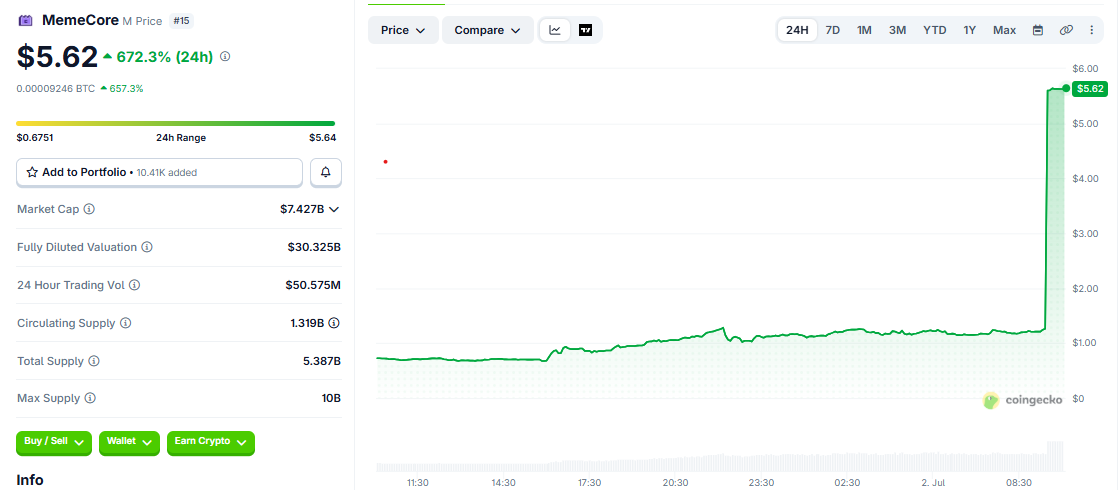Click the Total Supply info icon
The width and height of the screenshot is (1119, 490).
point(93,361)
